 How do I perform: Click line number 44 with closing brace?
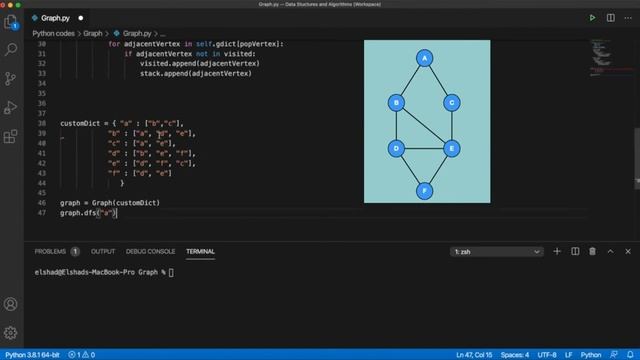(x=42, y=183)
